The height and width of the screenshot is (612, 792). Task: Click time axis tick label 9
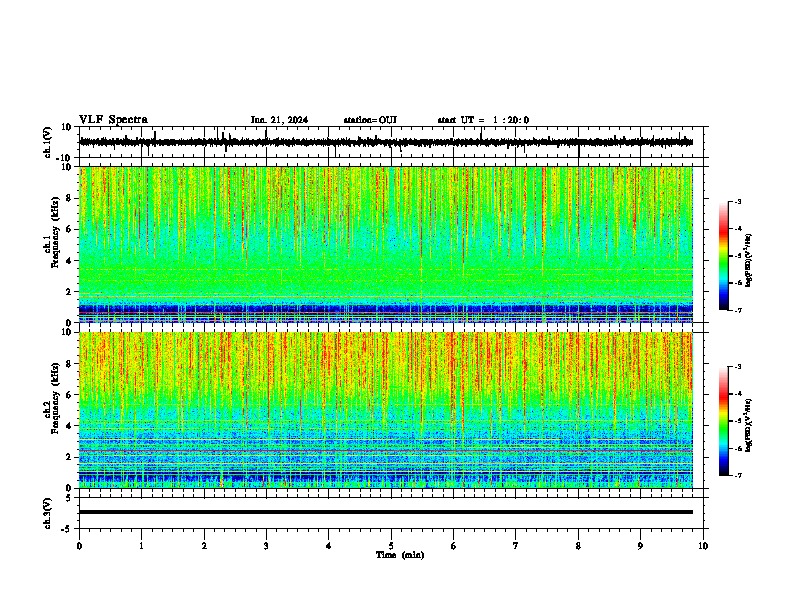pyautogui.click(x=640, y=545)
